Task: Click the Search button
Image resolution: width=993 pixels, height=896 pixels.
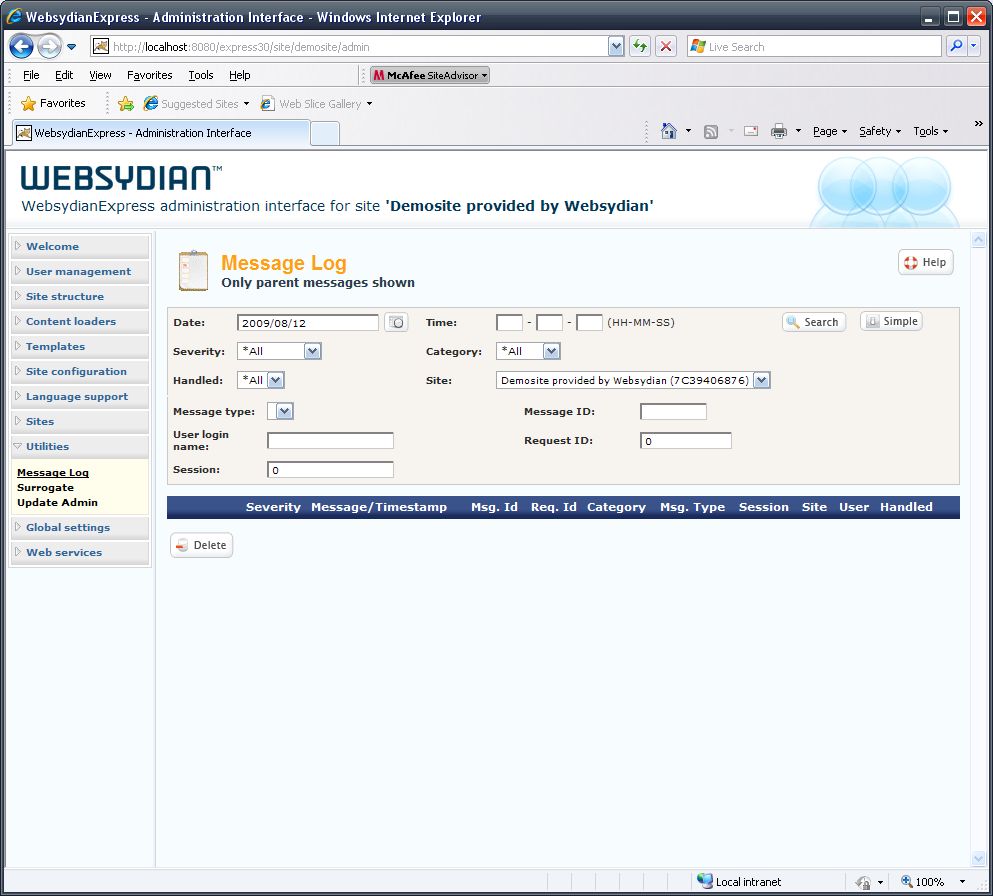Action: pos(814,322)
